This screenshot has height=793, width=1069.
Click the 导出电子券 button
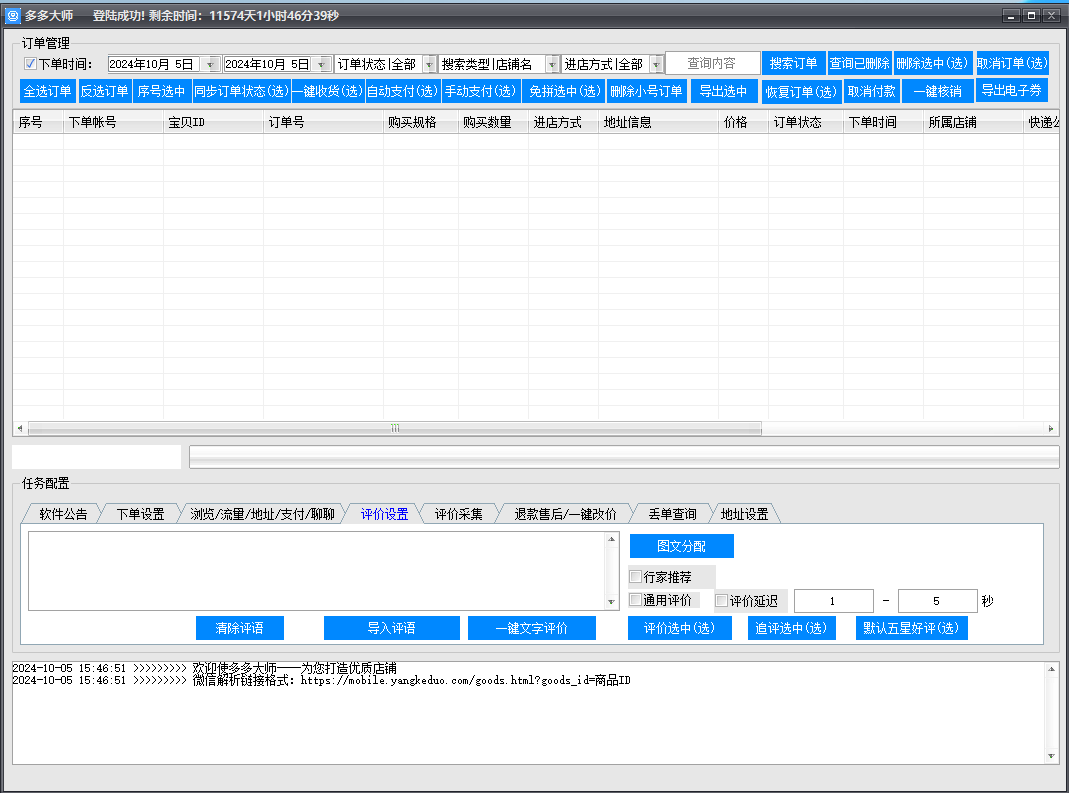1012,90
